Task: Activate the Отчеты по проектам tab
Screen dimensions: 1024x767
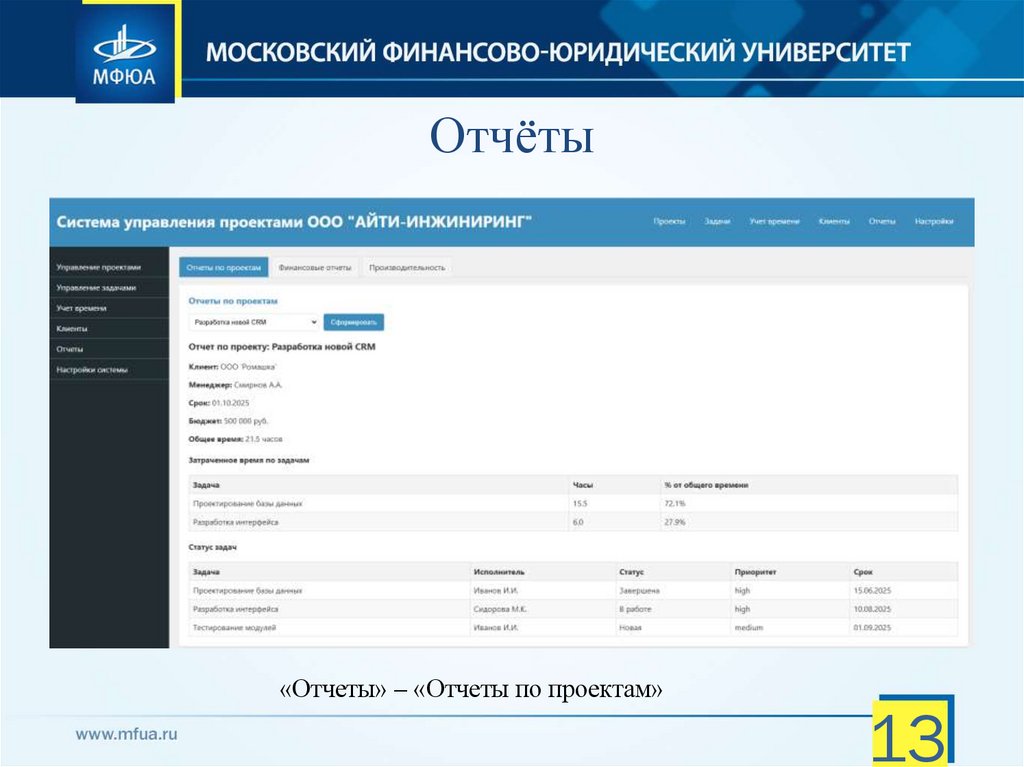Action: [x=224, y=267]
